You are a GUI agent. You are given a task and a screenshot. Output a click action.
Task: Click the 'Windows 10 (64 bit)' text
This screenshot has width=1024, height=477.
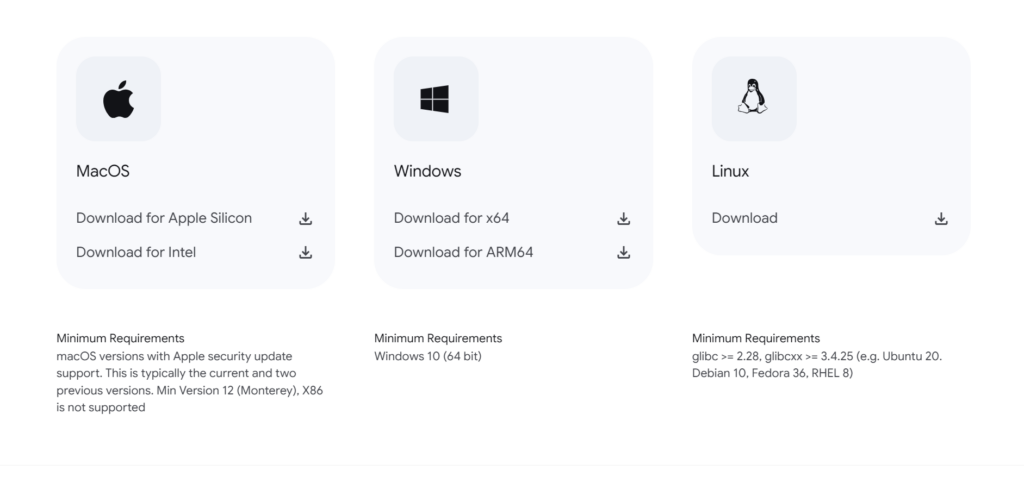(429, 356)
